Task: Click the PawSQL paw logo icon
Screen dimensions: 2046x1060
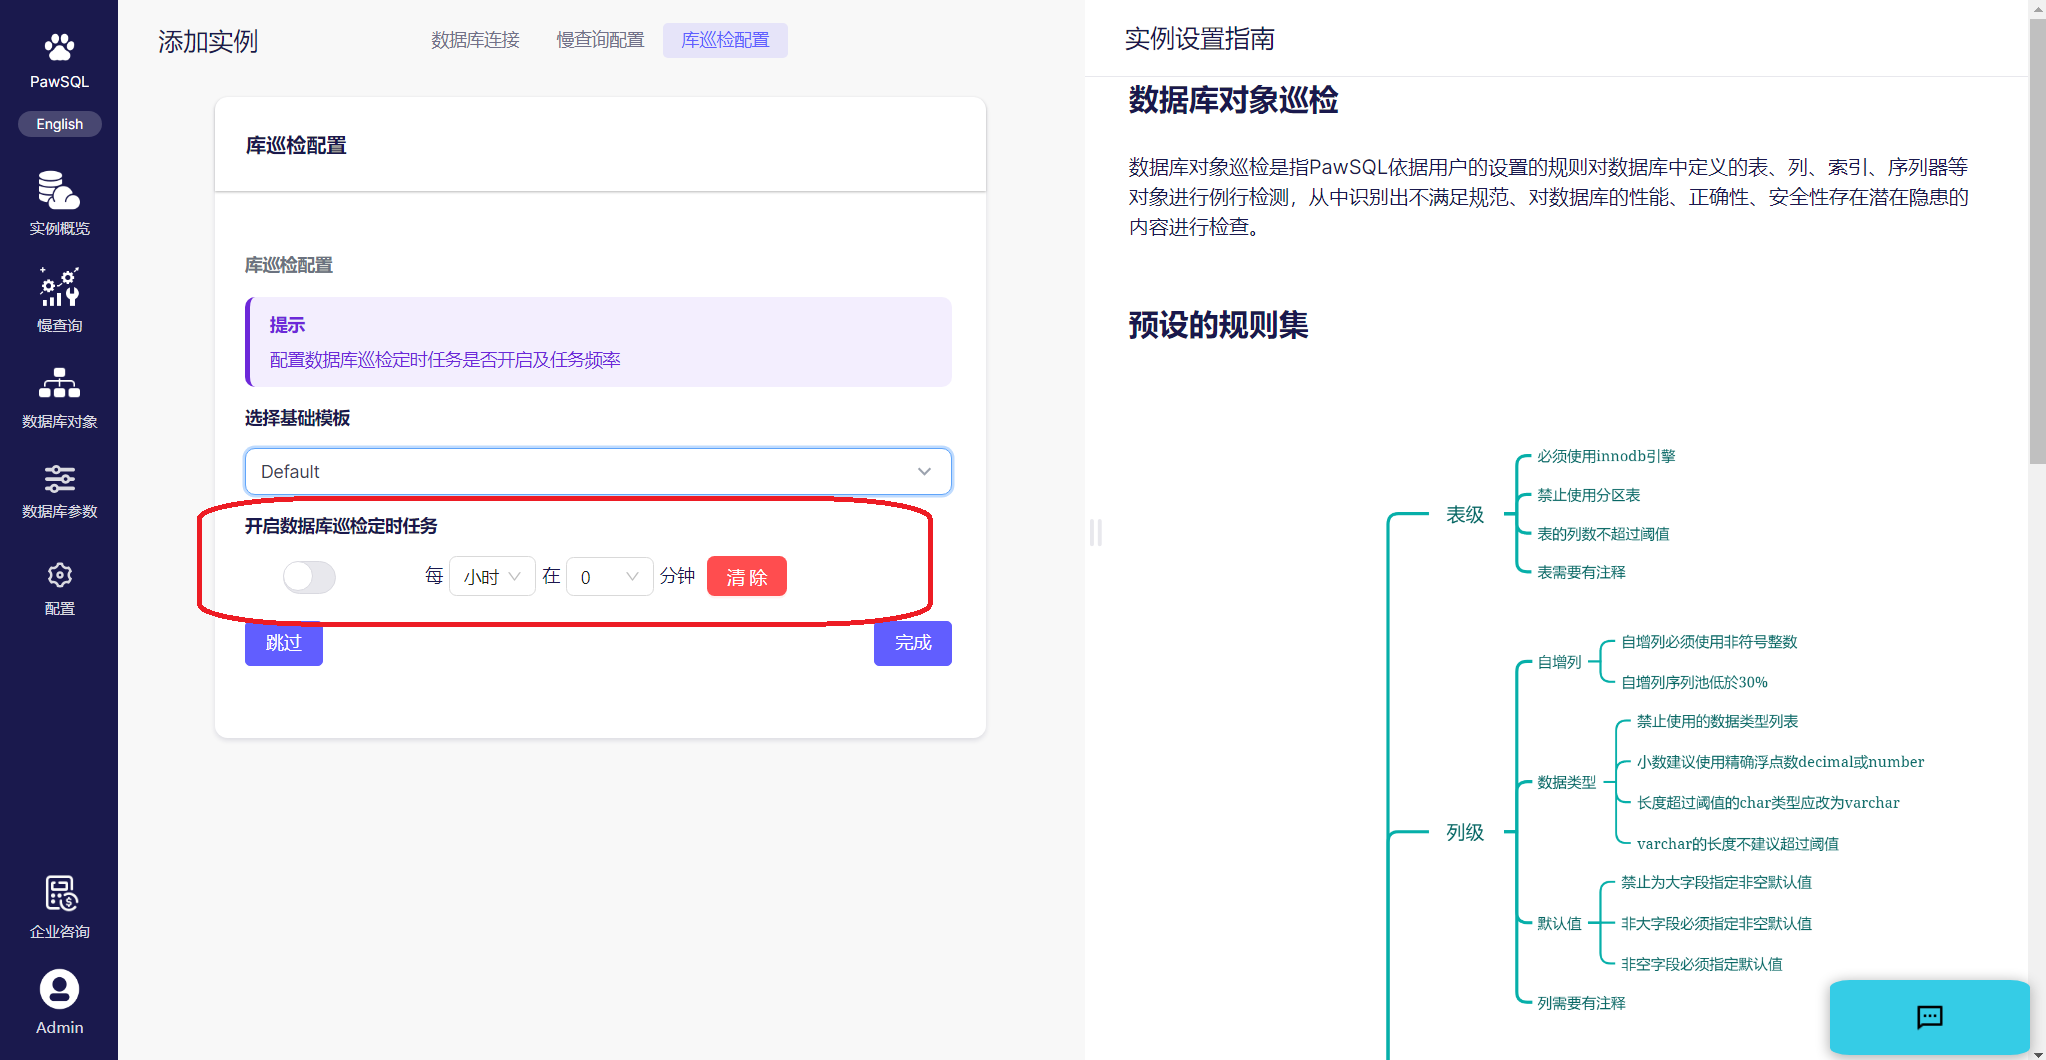Action: (x=59, y=47)
